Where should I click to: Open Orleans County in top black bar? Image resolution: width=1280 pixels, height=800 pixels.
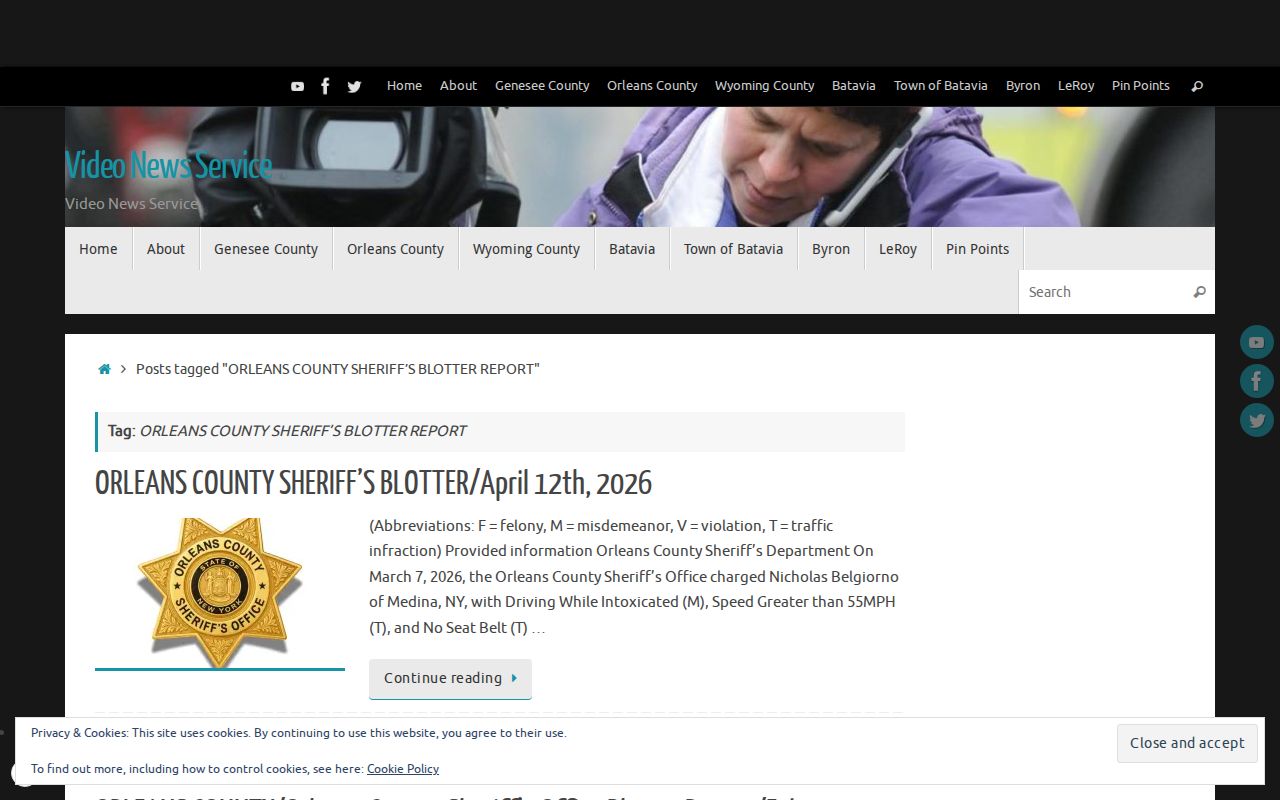point(652,86)
